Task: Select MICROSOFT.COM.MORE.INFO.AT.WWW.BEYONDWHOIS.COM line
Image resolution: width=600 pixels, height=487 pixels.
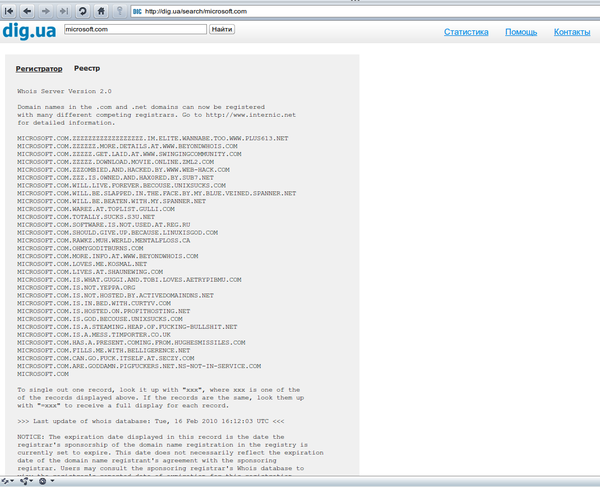Action: point(108,256)
